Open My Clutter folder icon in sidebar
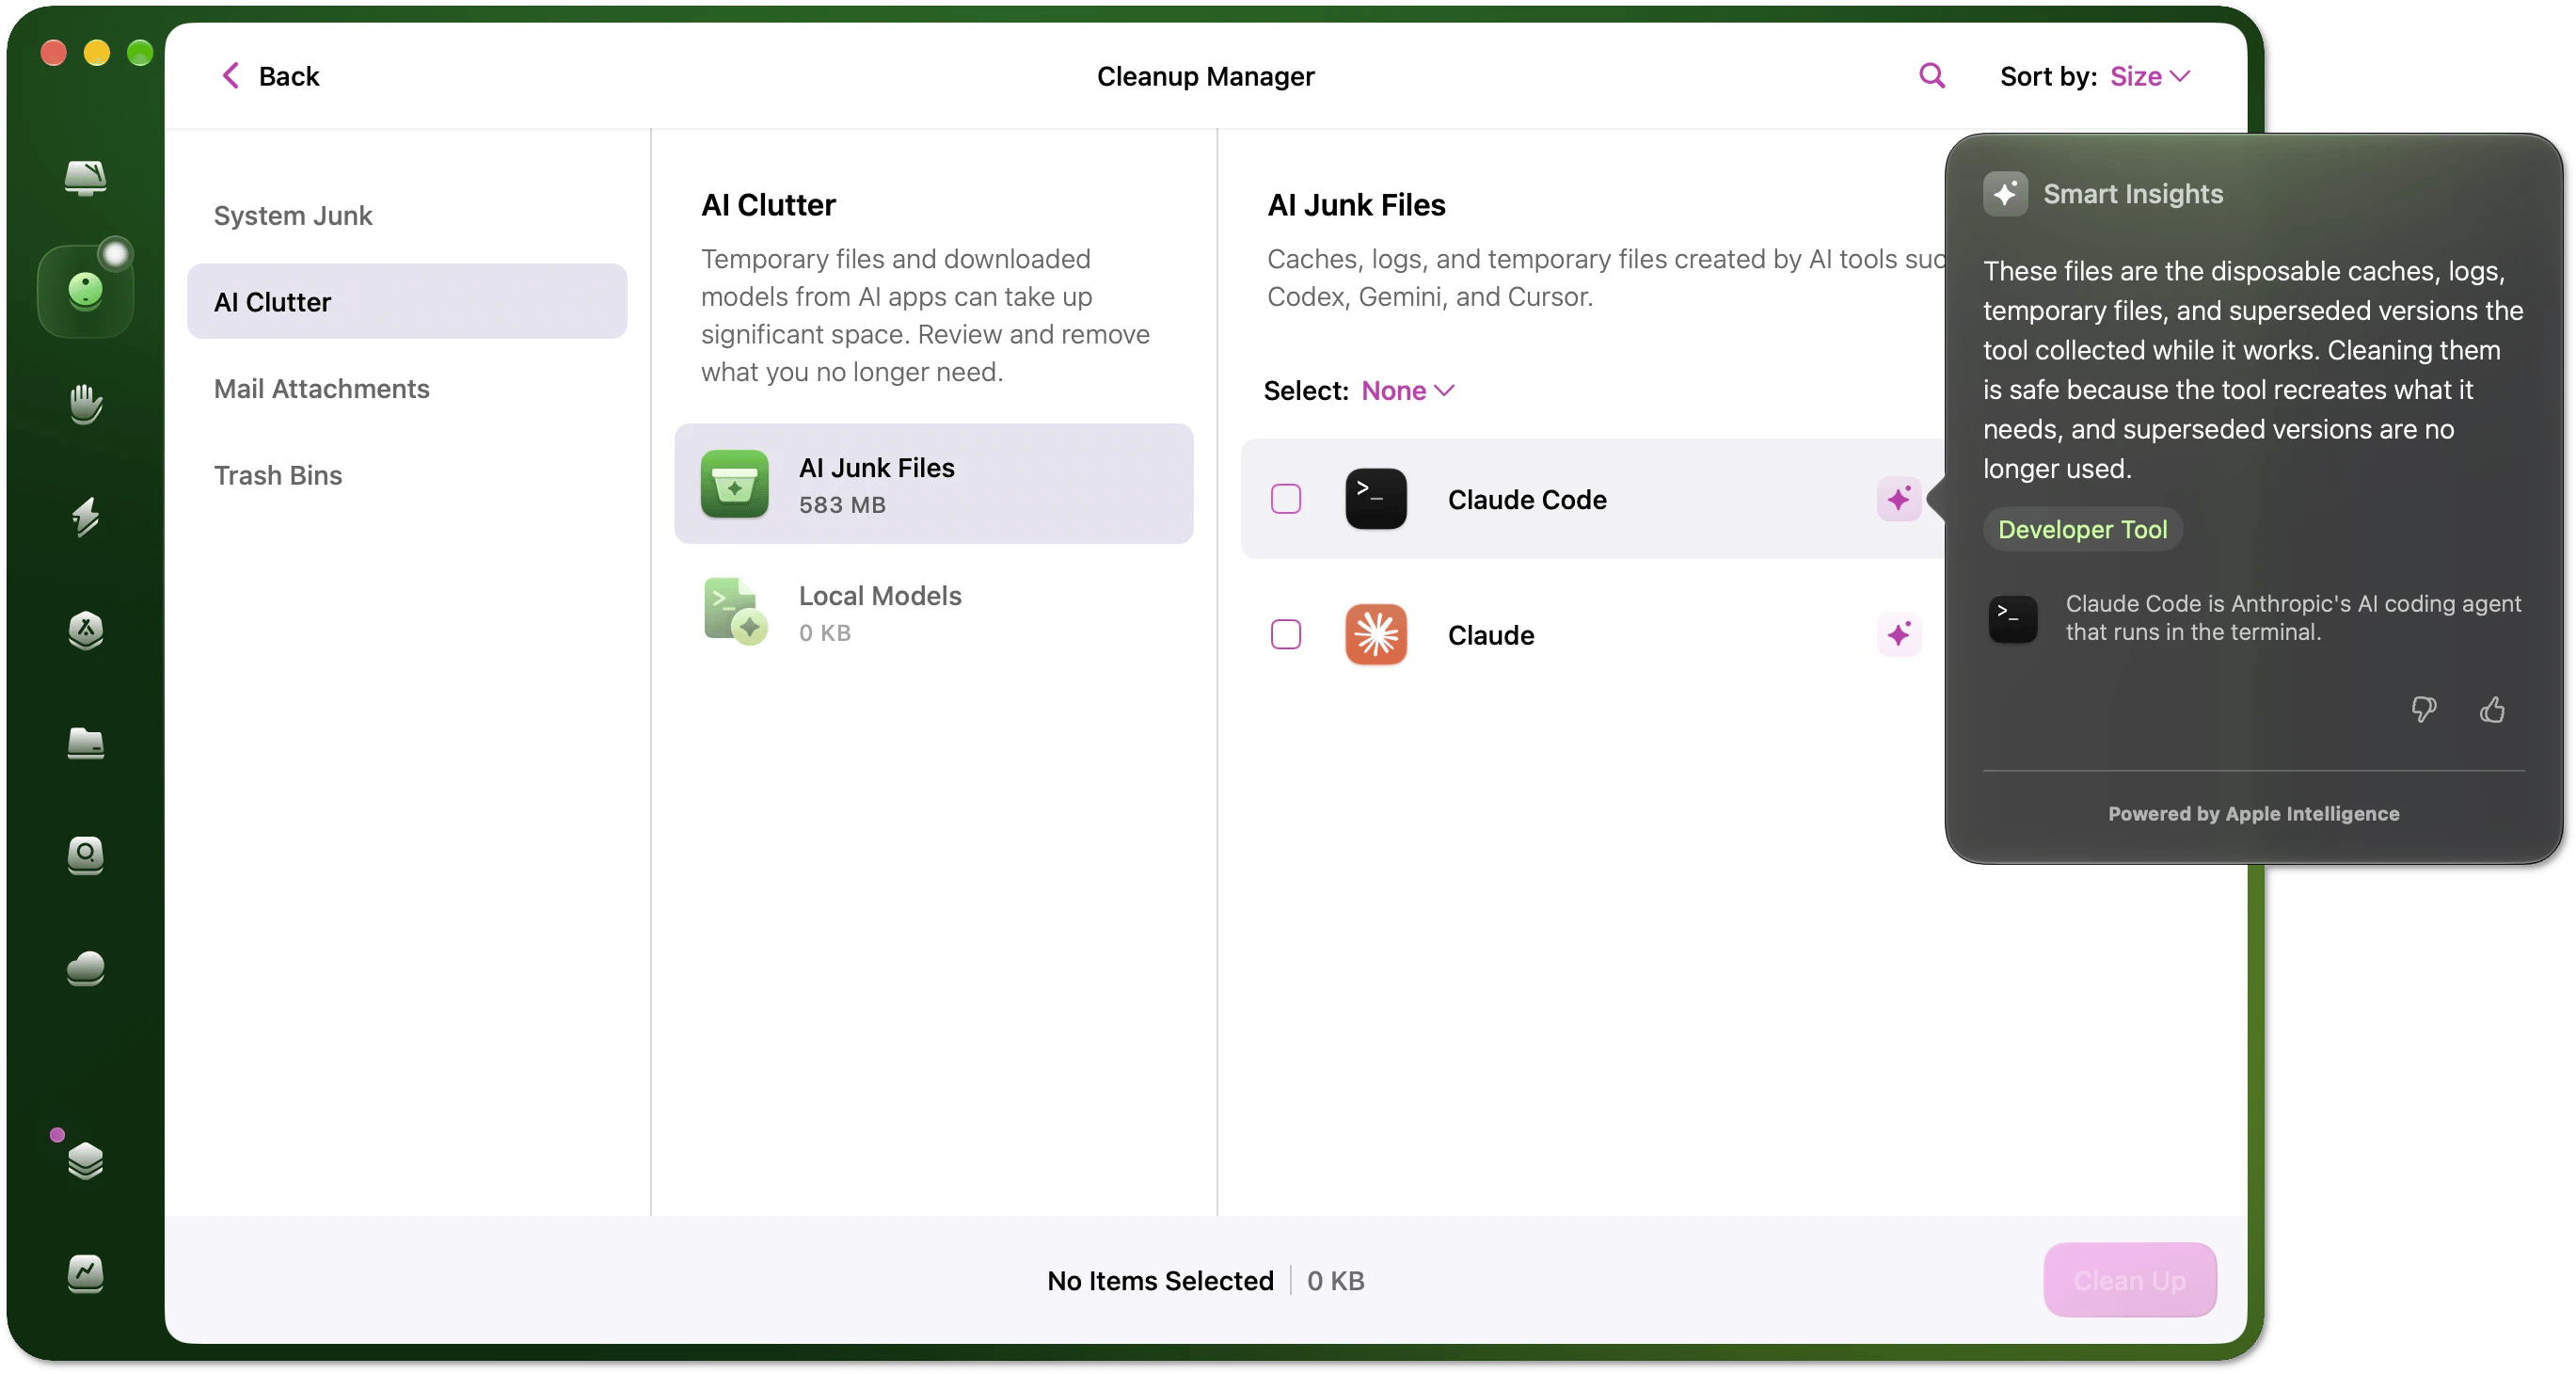The height and width of the screenshot is (1374, 2576). (x=85, y=743)
